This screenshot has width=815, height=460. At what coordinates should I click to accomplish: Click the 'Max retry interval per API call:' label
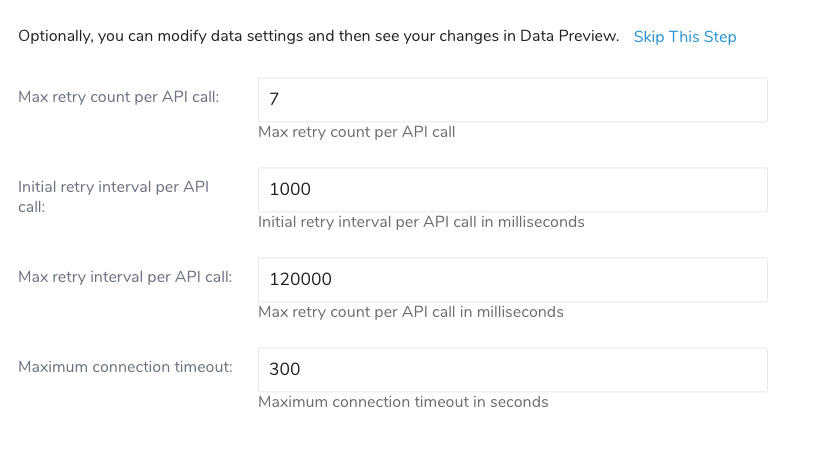pyautogui.click(x=125, y=276)
